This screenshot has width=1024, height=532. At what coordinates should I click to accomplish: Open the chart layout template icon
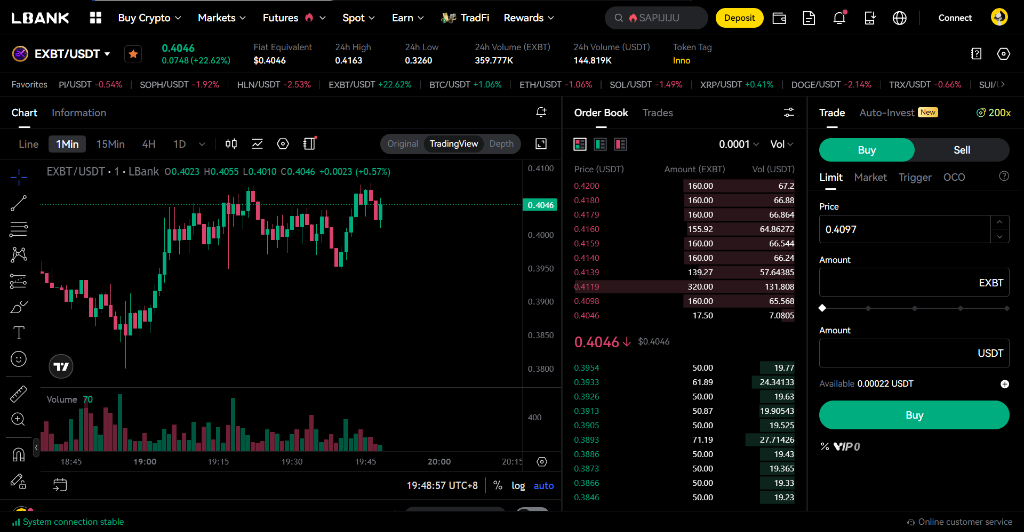point(310,143)
